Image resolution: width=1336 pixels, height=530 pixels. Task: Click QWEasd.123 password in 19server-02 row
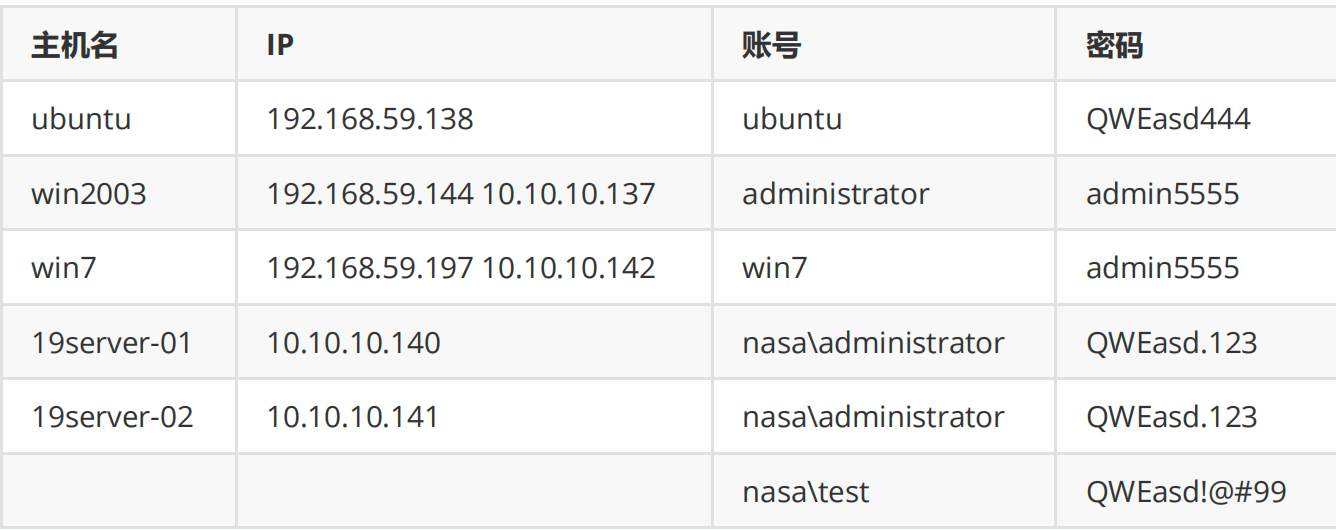coord(1171,417)
